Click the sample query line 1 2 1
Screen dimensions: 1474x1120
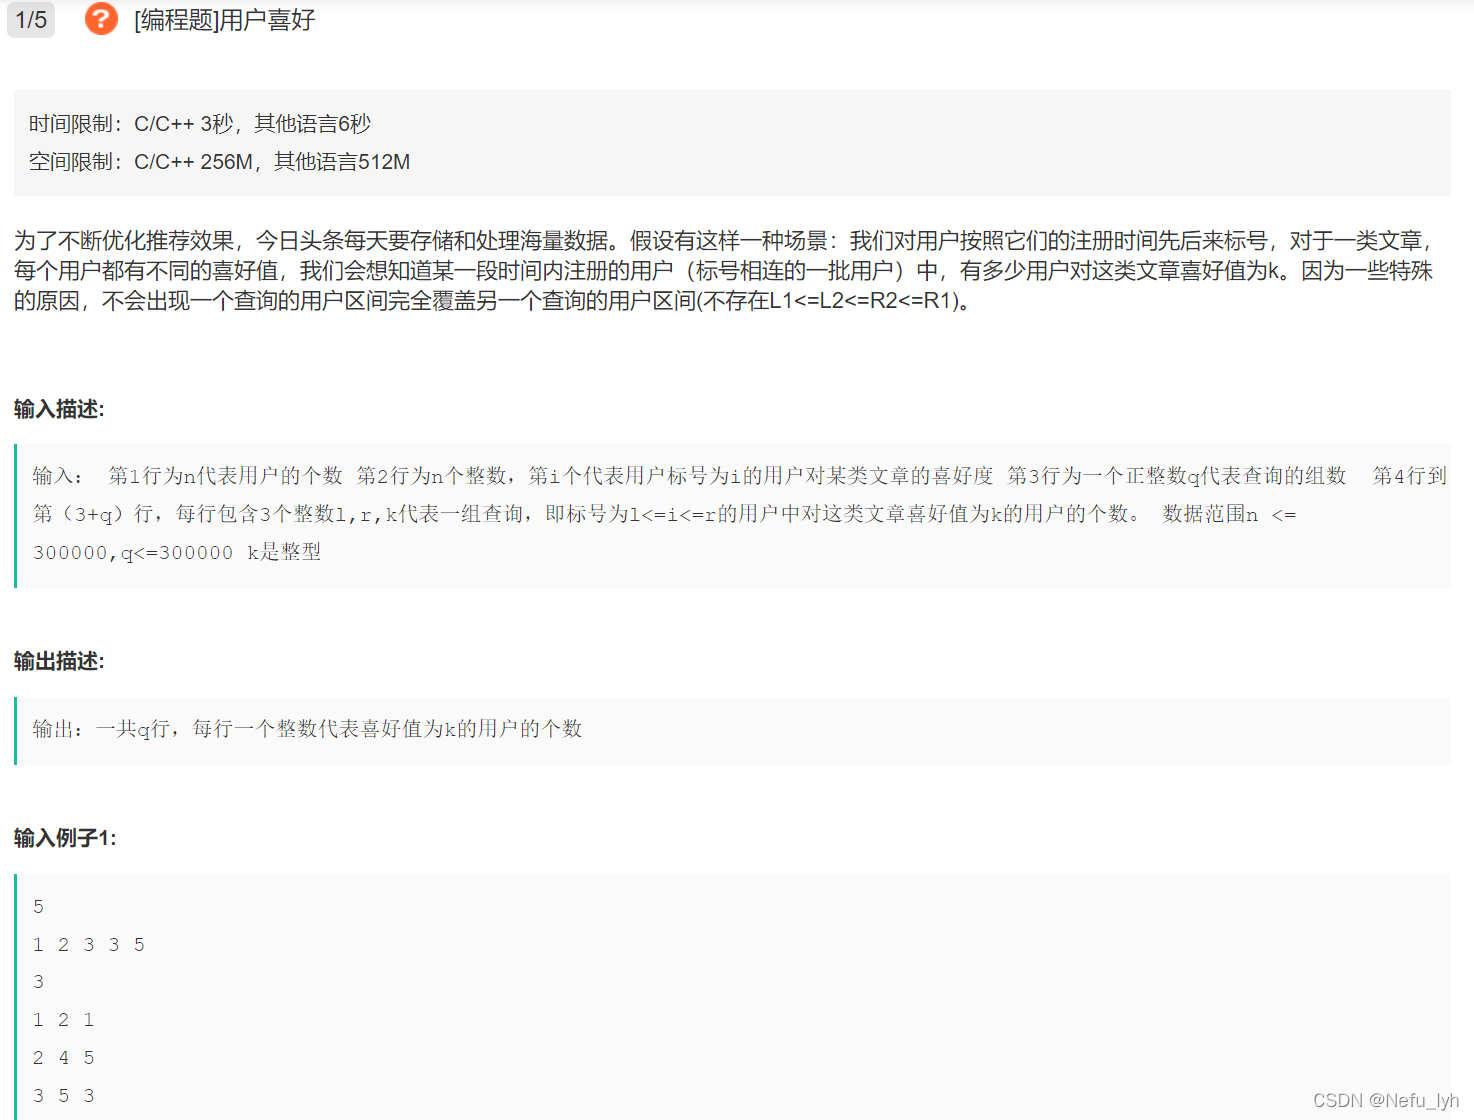(x=63, y=1020)
